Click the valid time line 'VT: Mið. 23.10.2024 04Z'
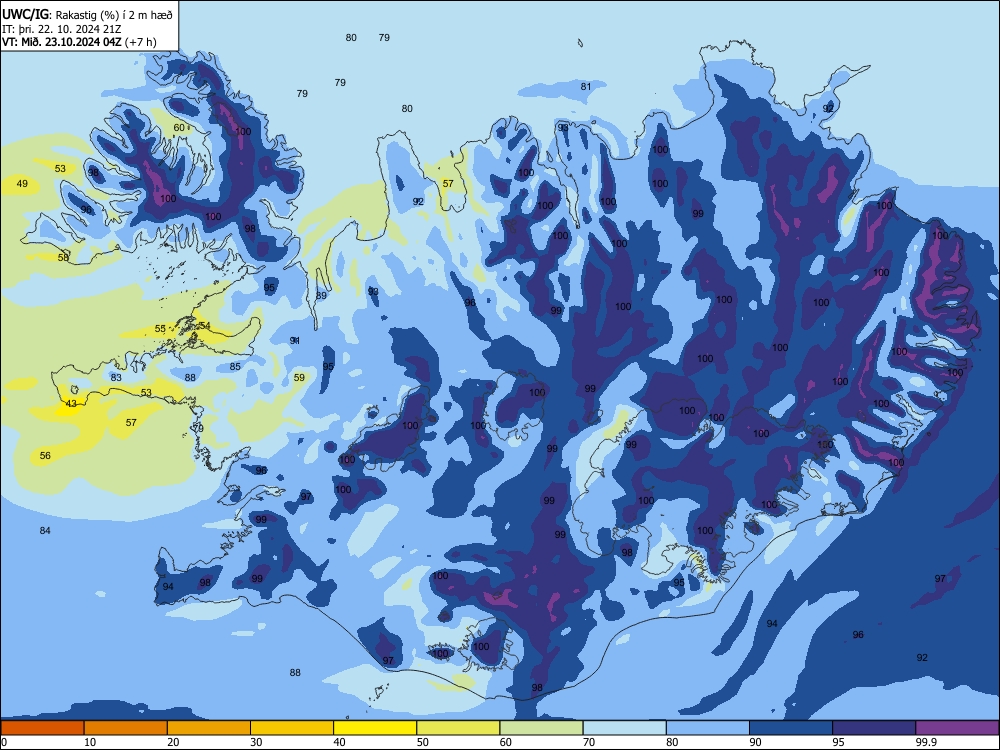This screenshot has width=1000, height=750. point(62,42)
